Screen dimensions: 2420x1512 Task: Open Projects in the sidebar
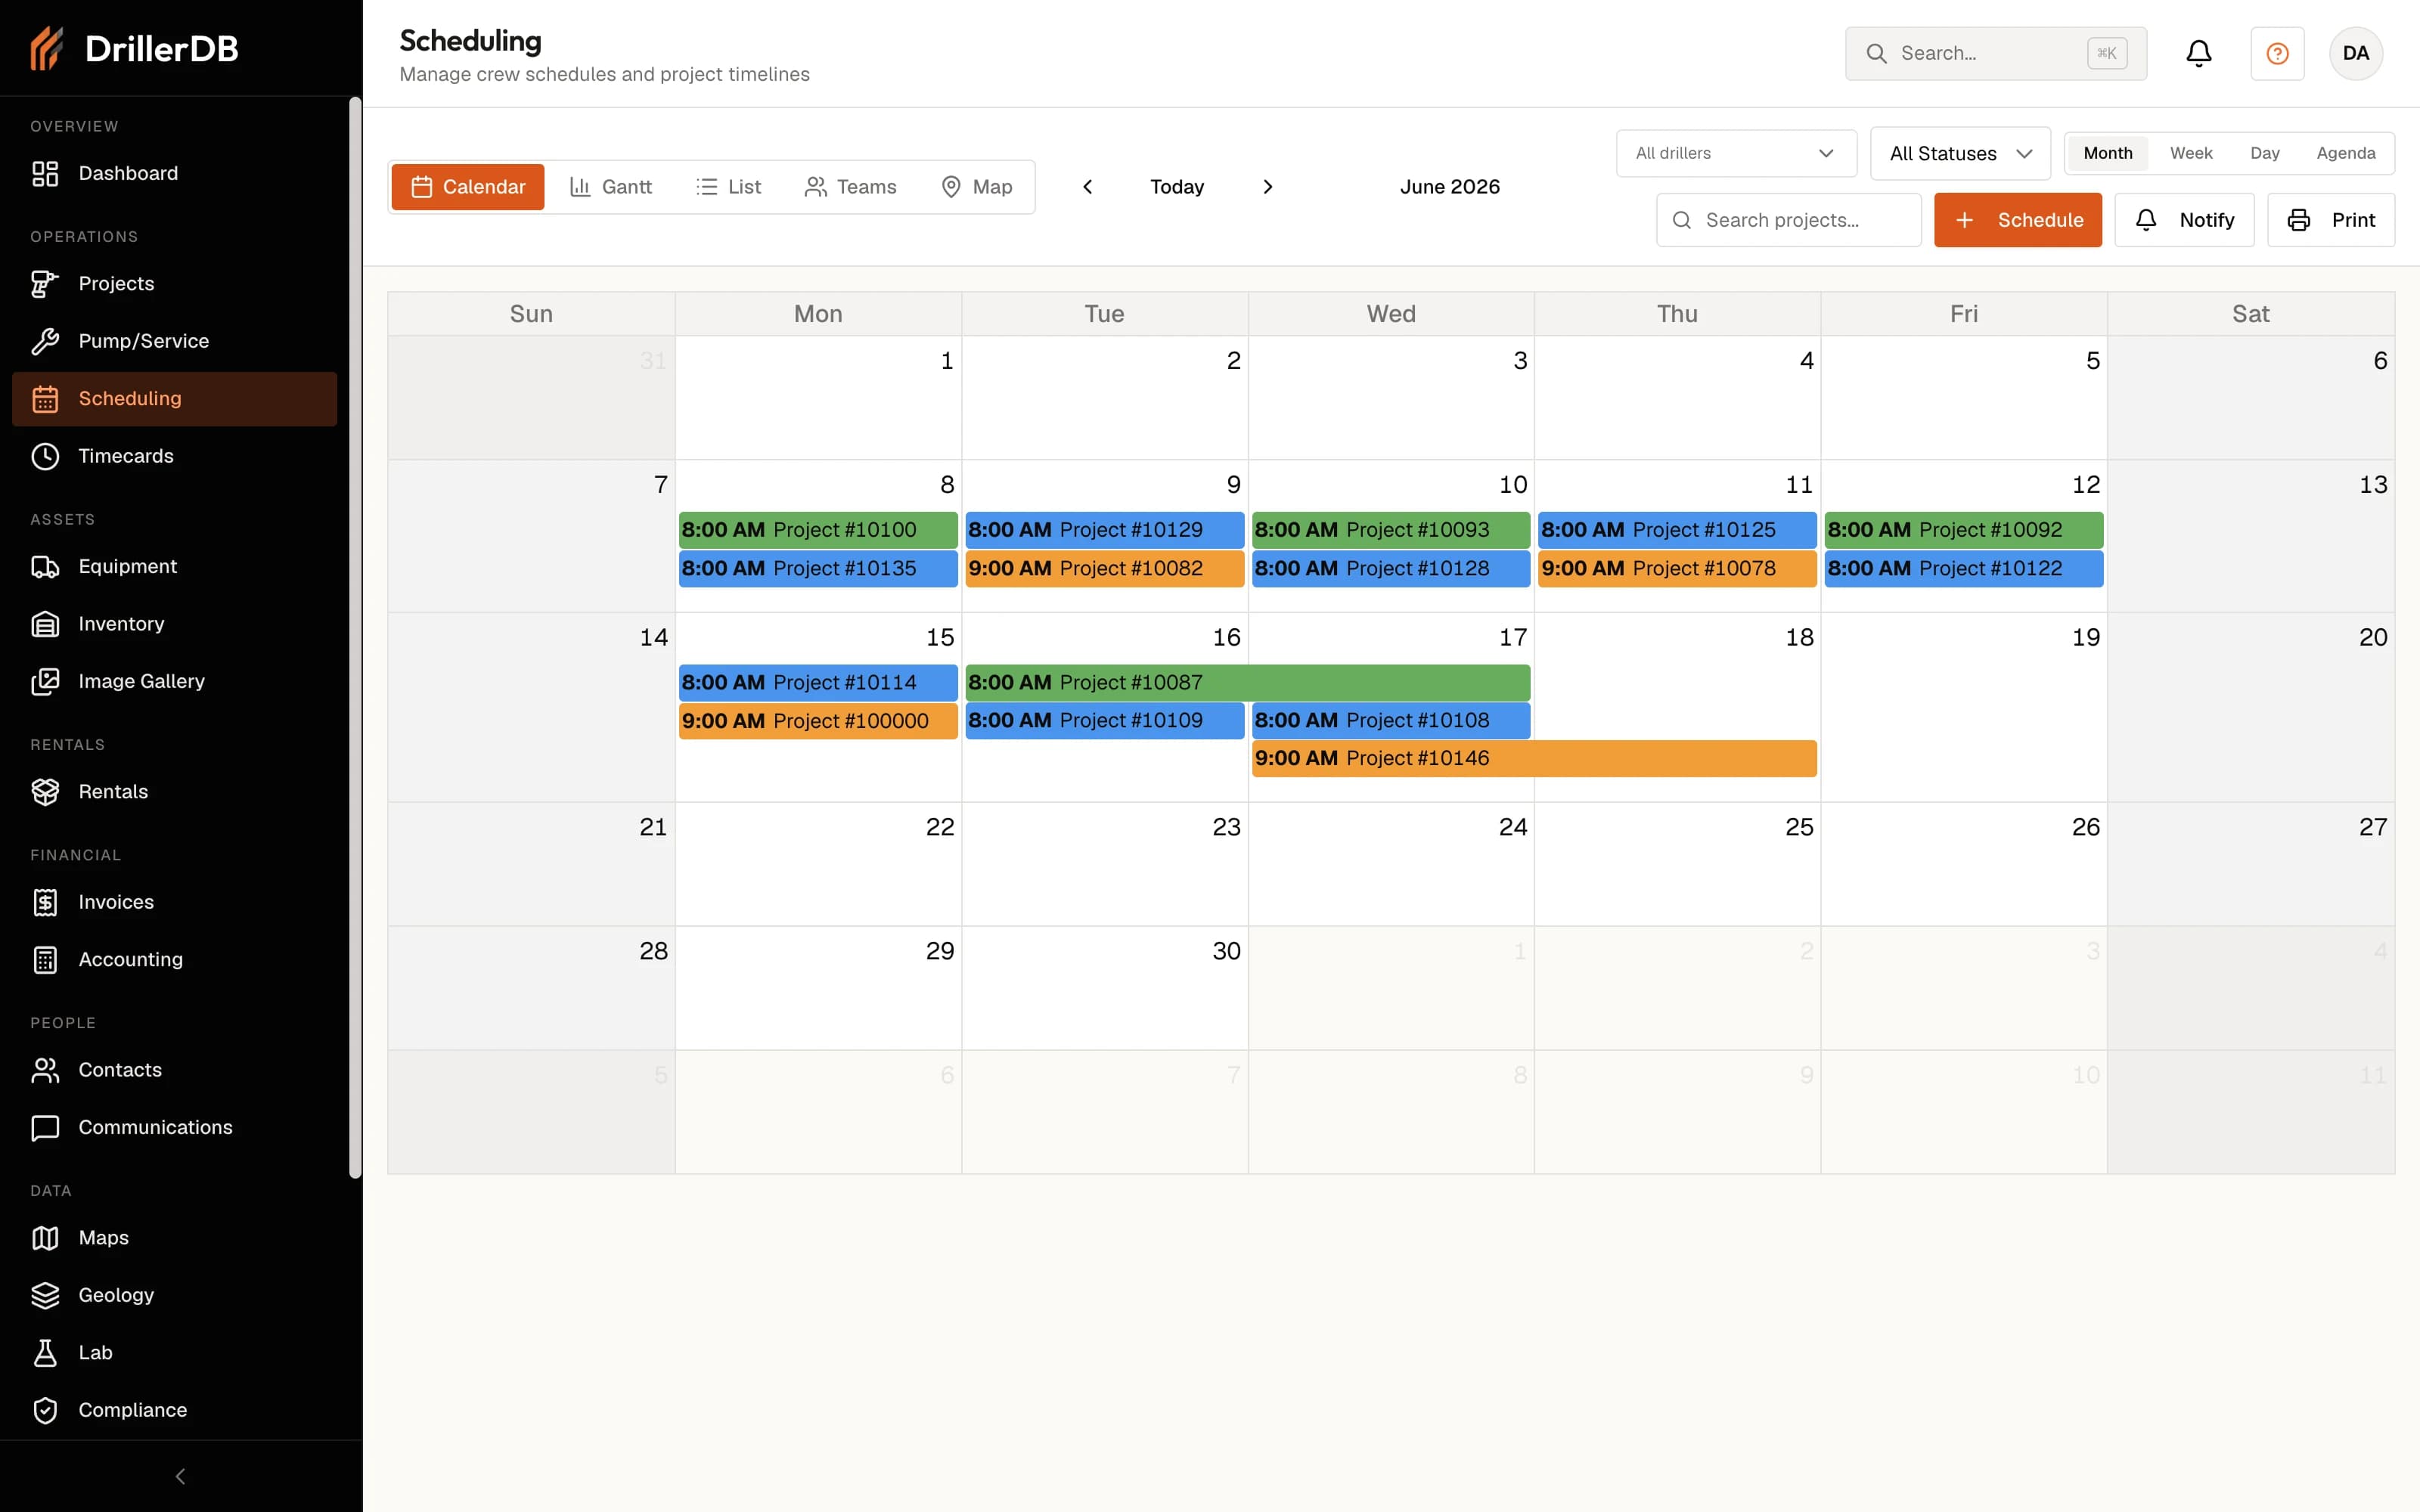point(174,284)
